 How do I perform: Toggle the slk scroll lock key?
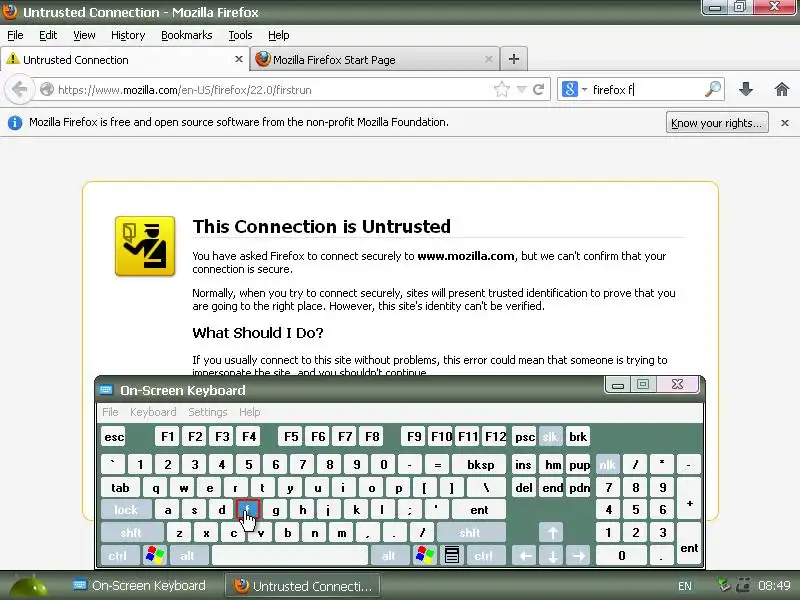tap(550, 437)
